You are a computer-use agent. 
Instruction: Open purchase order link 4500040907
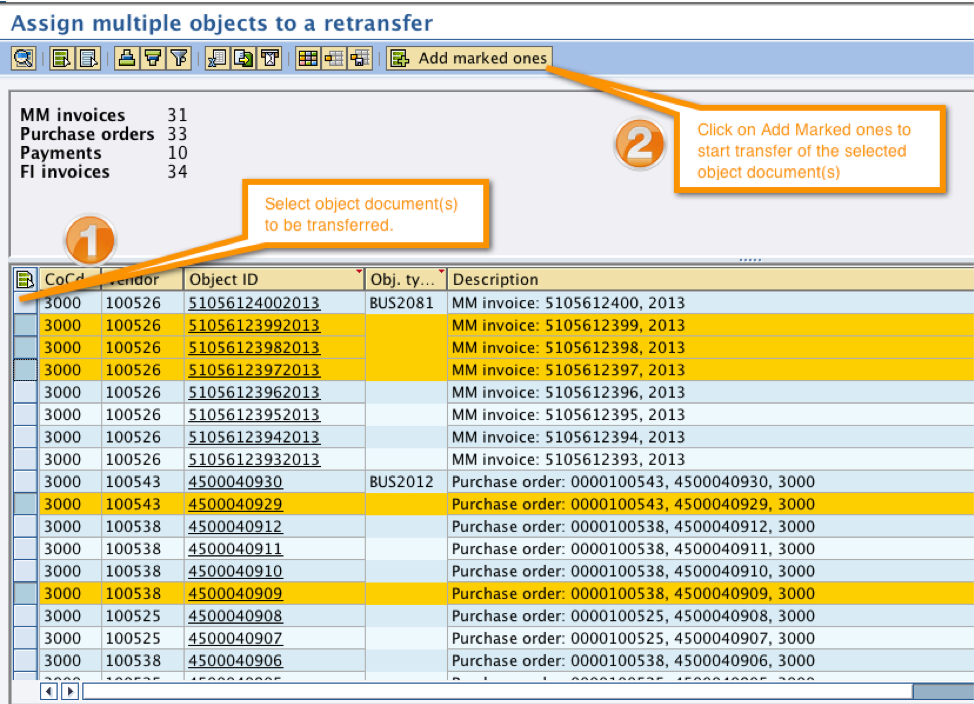pos(235,638)
